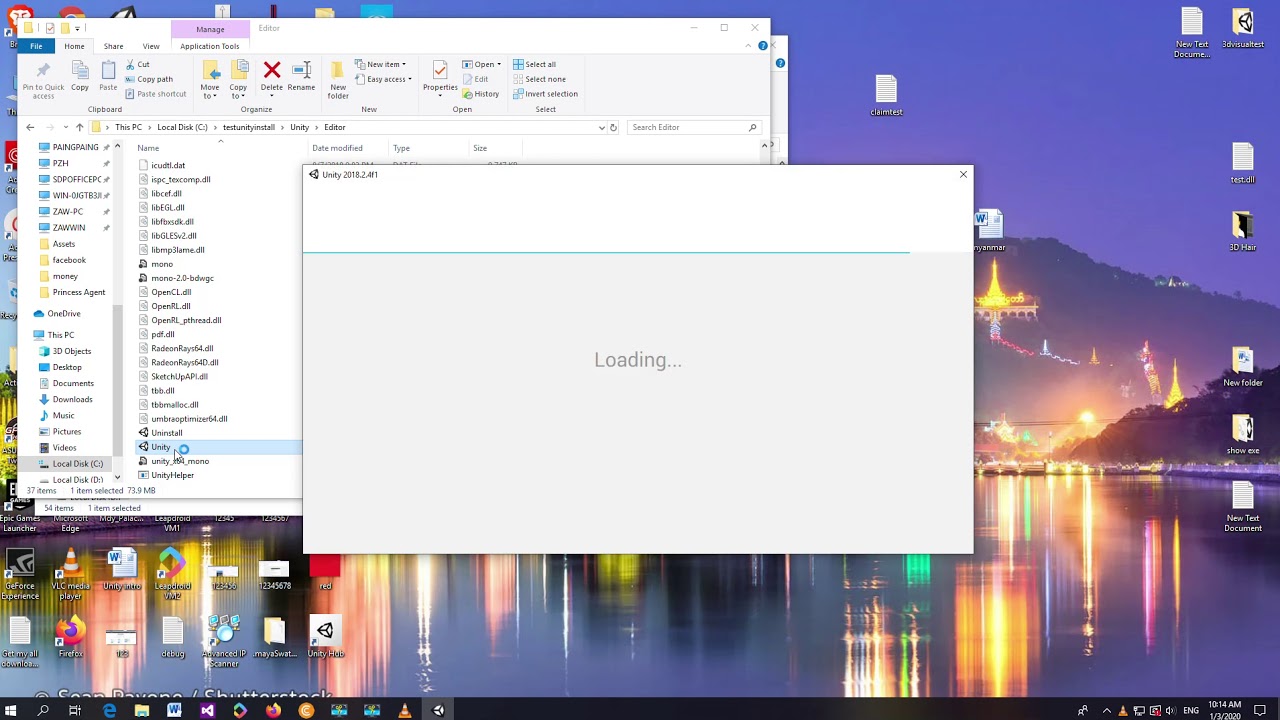The image size is (1280, 720).
Task: Click the Paste icon in ribbon
Action: [108, 74]
